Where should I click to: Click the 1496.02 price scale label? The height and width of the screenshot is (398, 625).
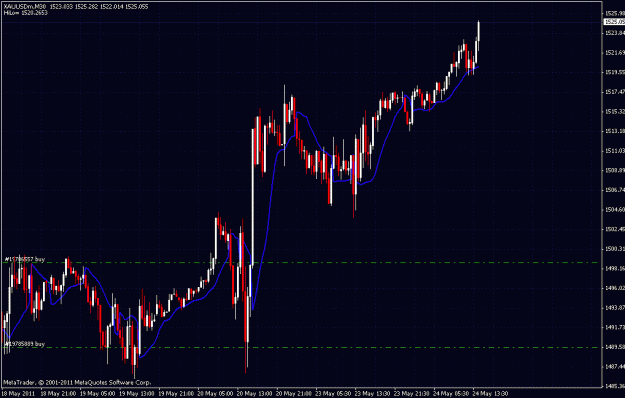[615, 288]
